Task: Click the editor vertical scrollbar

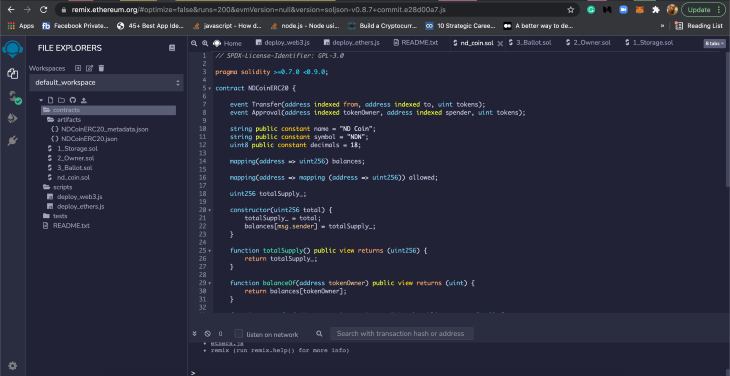Action: pos(728,121)
